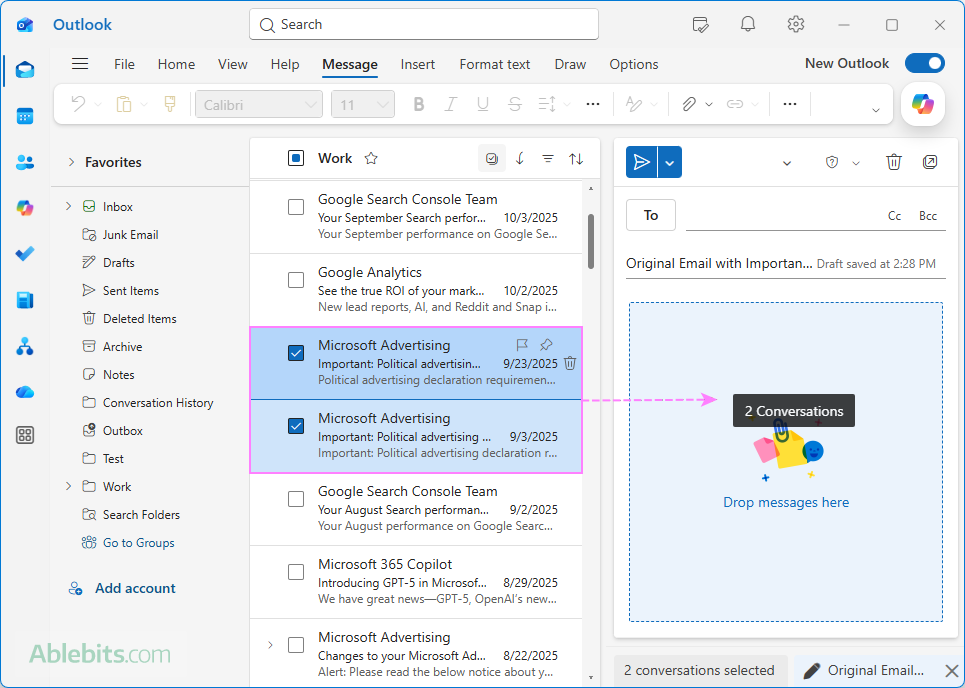
Task: Switch to the Format text ribbon tab
Action: pos(494,64)
